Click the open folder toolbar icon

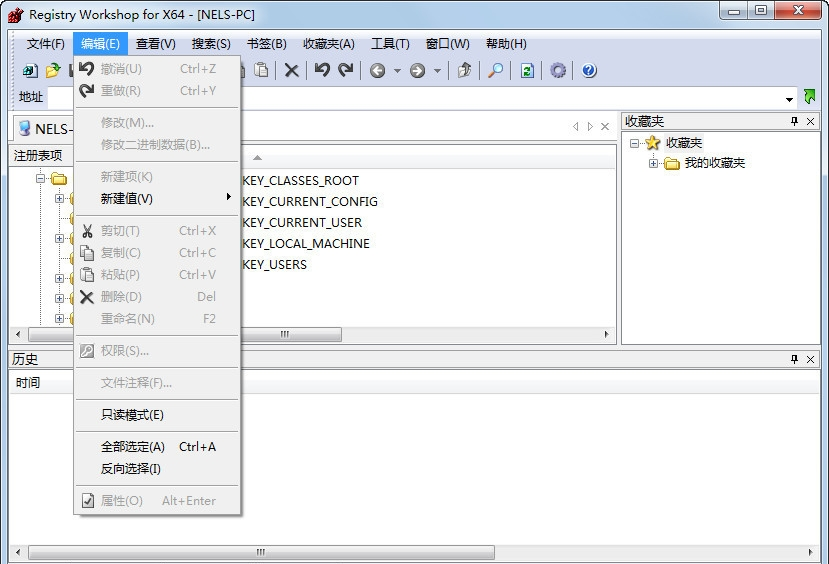pyautogui.click(x=53, y=70)
